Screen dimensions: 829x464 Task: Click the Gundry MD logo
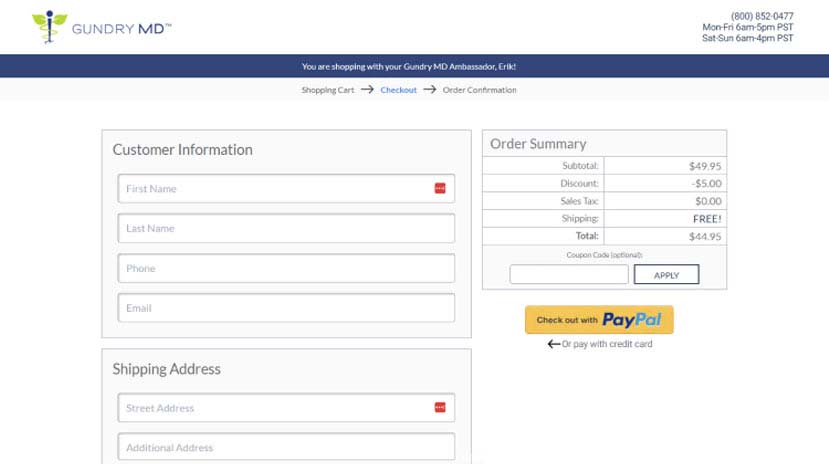pos(102,27)
